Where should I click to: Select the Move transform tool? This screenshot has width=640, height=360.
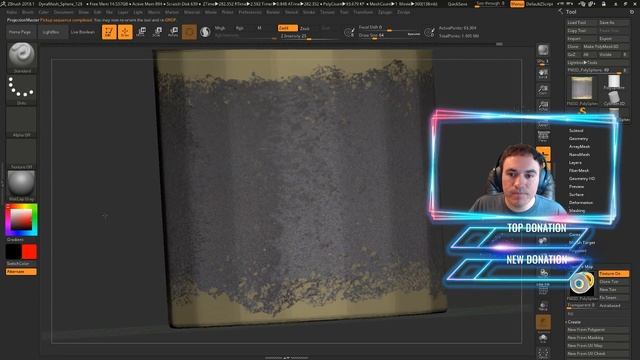point(141,32)
